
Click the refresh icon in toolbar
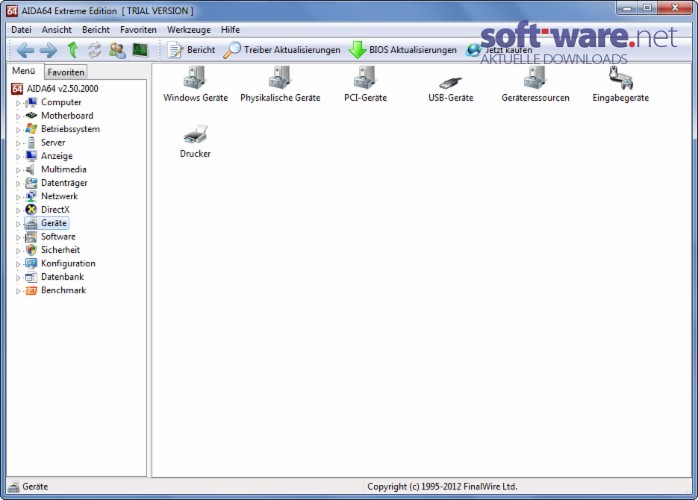95,50
